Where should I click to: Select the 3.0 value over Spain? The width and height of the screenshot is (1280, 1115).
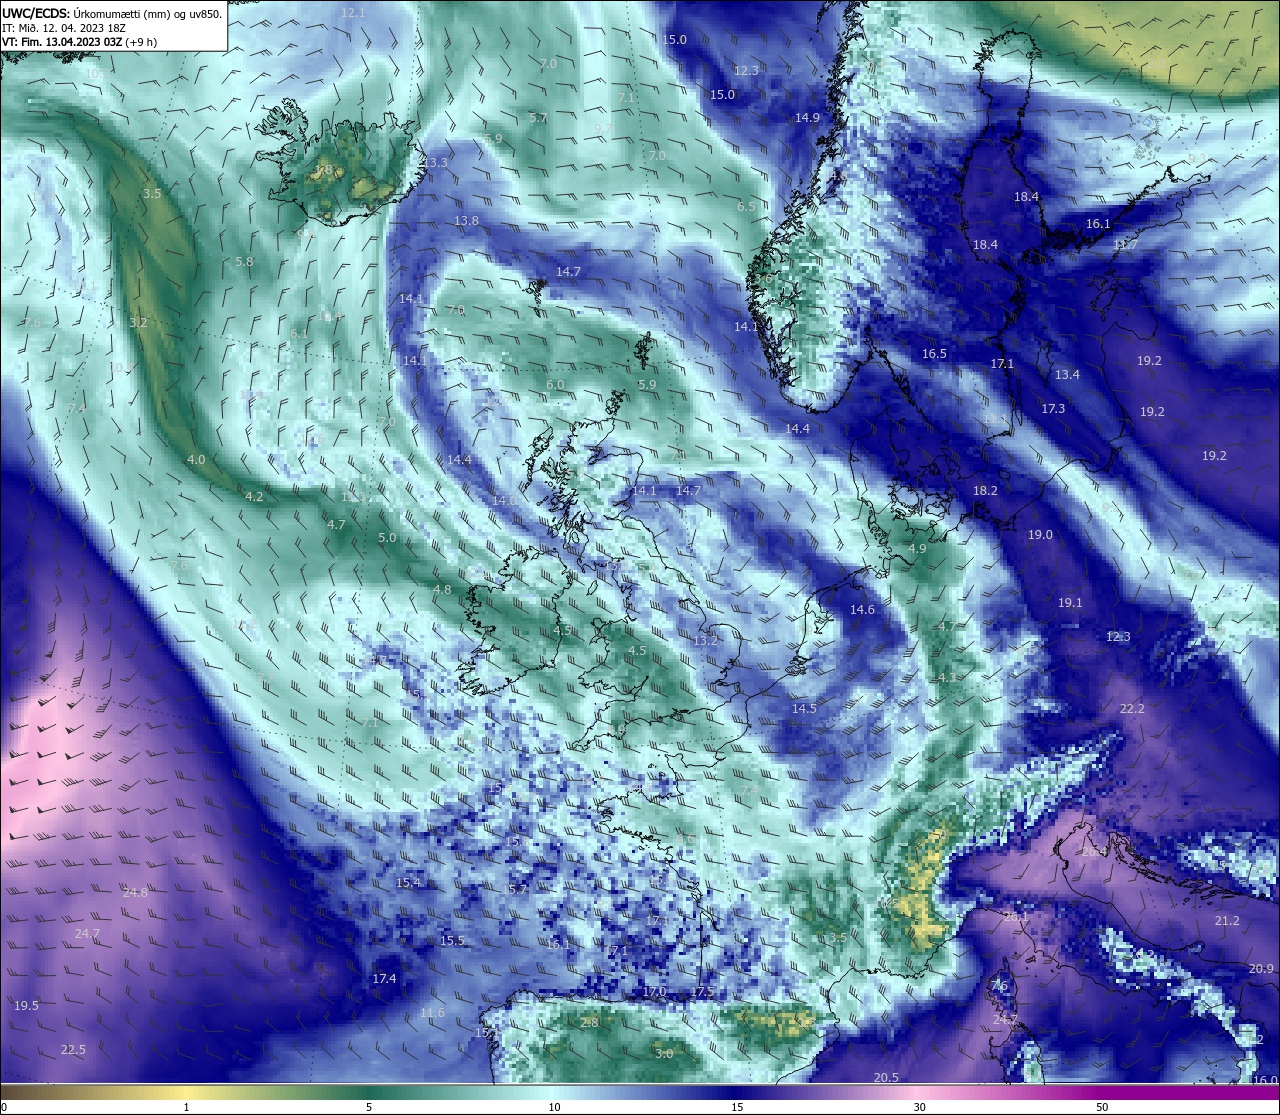point(664,1053)
